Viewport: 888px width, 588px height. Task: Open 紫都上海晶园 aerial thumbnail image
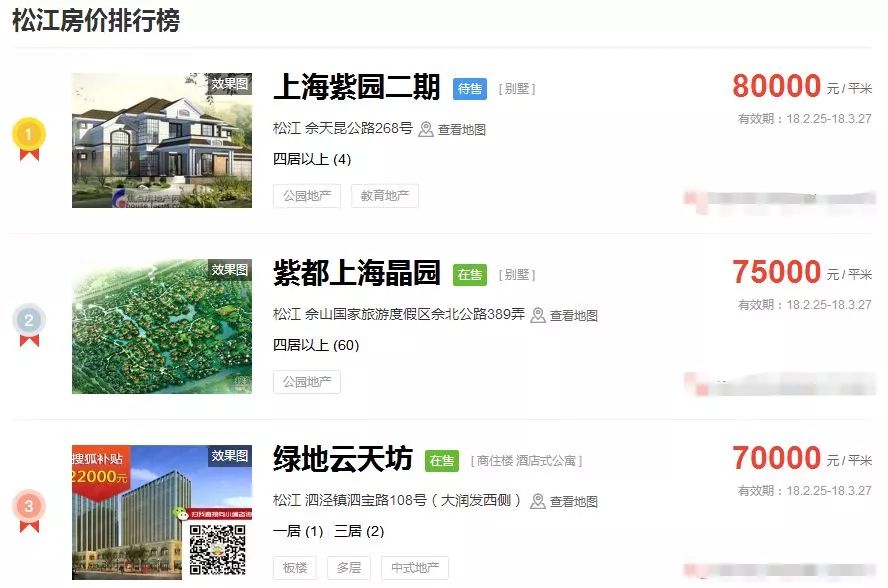pyautogui.click(x=162, y=326)
